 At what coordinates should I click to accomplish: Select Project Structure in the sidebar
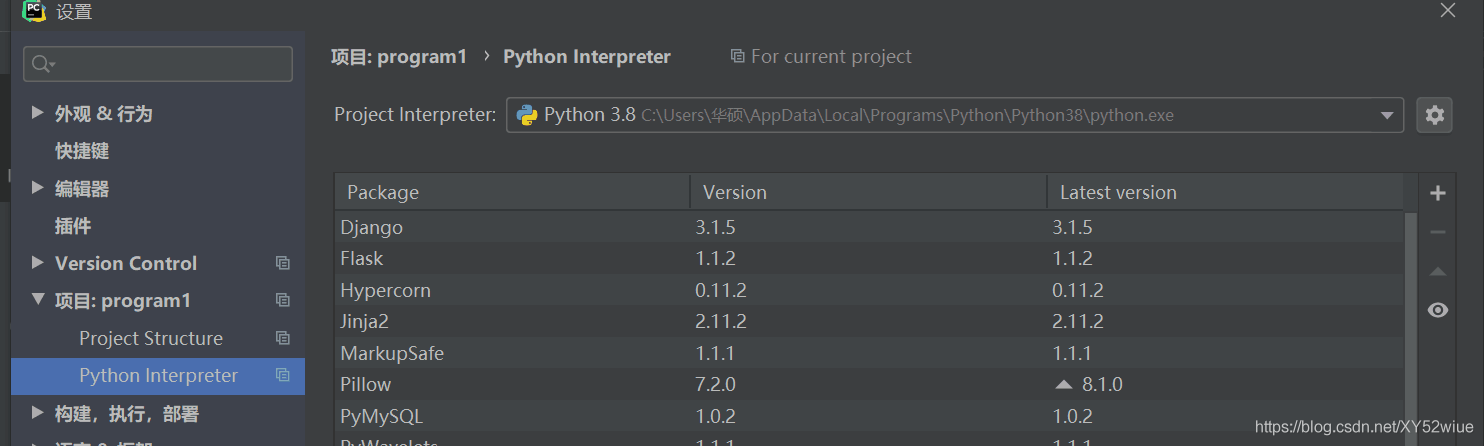[151, 338]
